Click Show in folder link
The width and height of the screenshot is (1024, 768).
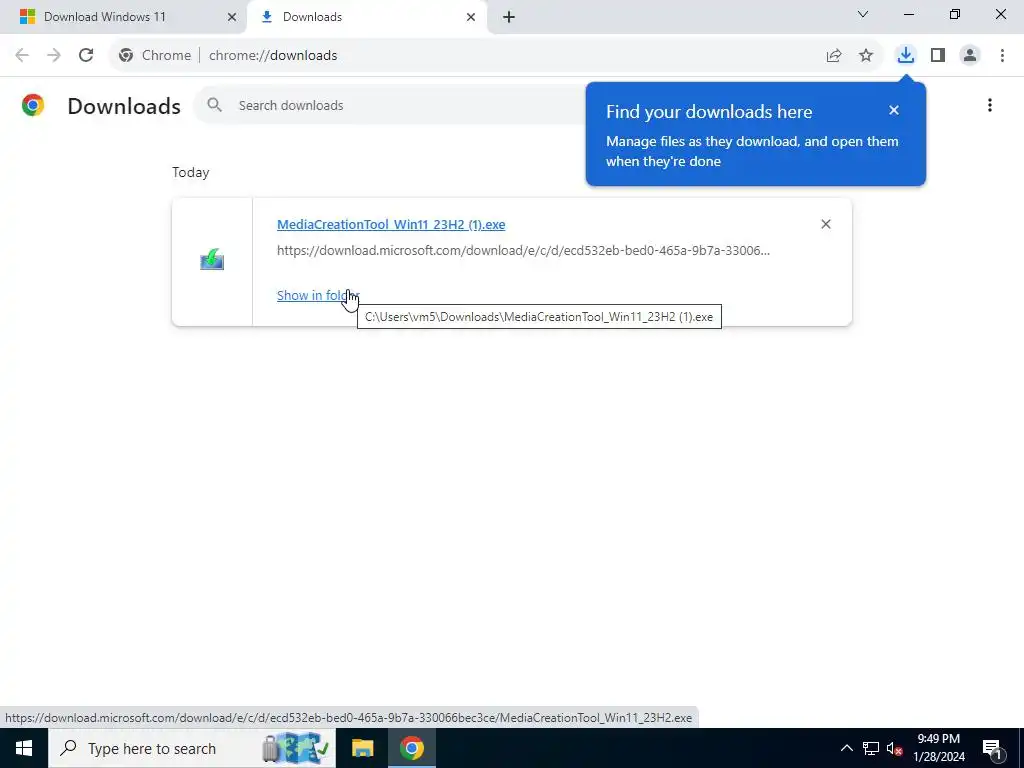(317, 295)
